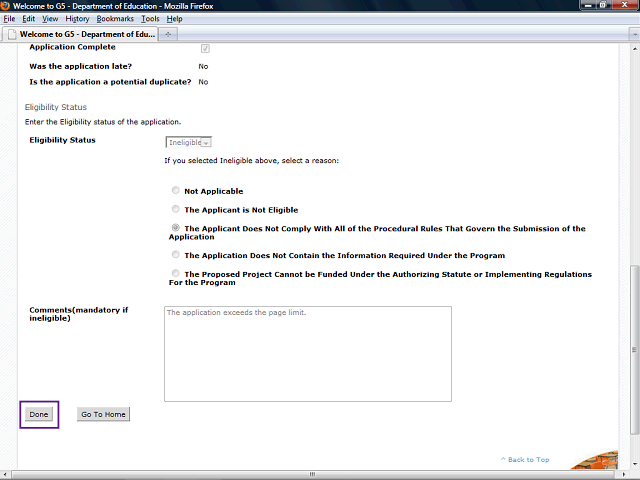Click the horizontal scrollbar thumb
Viewport: 640px width, 480px height.
[312, 475]
